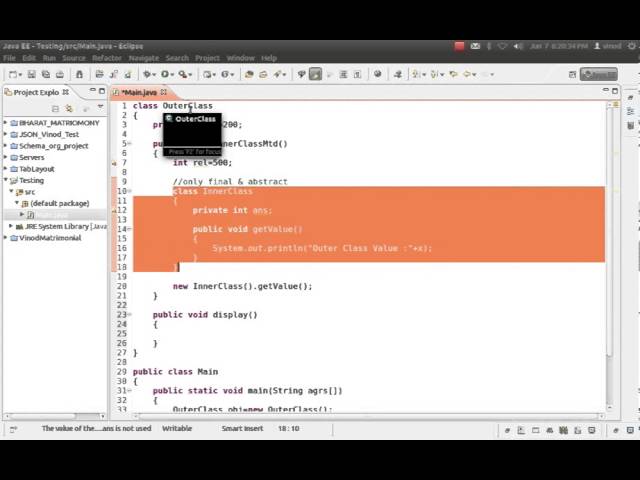Toggle Link with Editor in Project Explorer
This screenshot has width=640, height=480.
pos(69,109)
